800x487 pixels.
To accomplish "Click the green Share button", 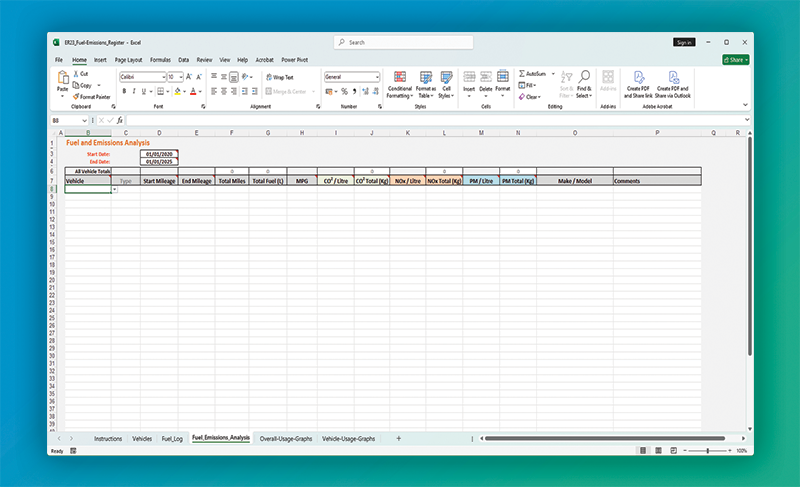I will 735,60.
